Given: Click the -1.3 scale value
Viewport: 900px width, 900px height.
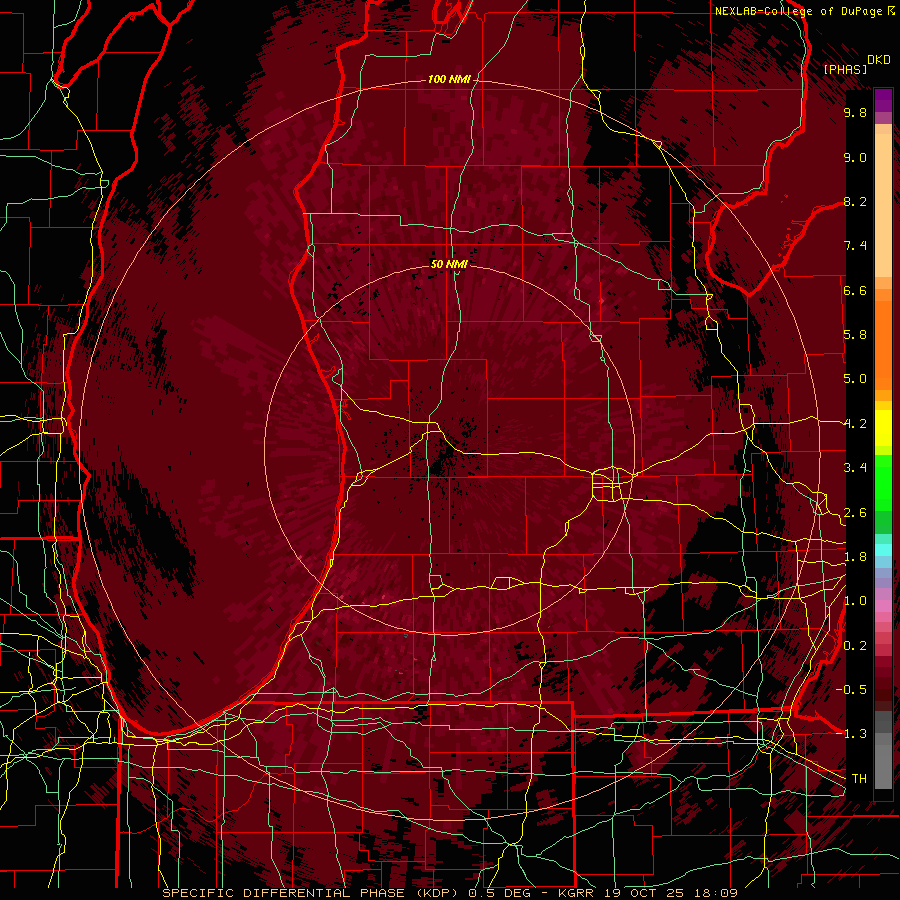Looking at the screenshot, I should 851,734.
